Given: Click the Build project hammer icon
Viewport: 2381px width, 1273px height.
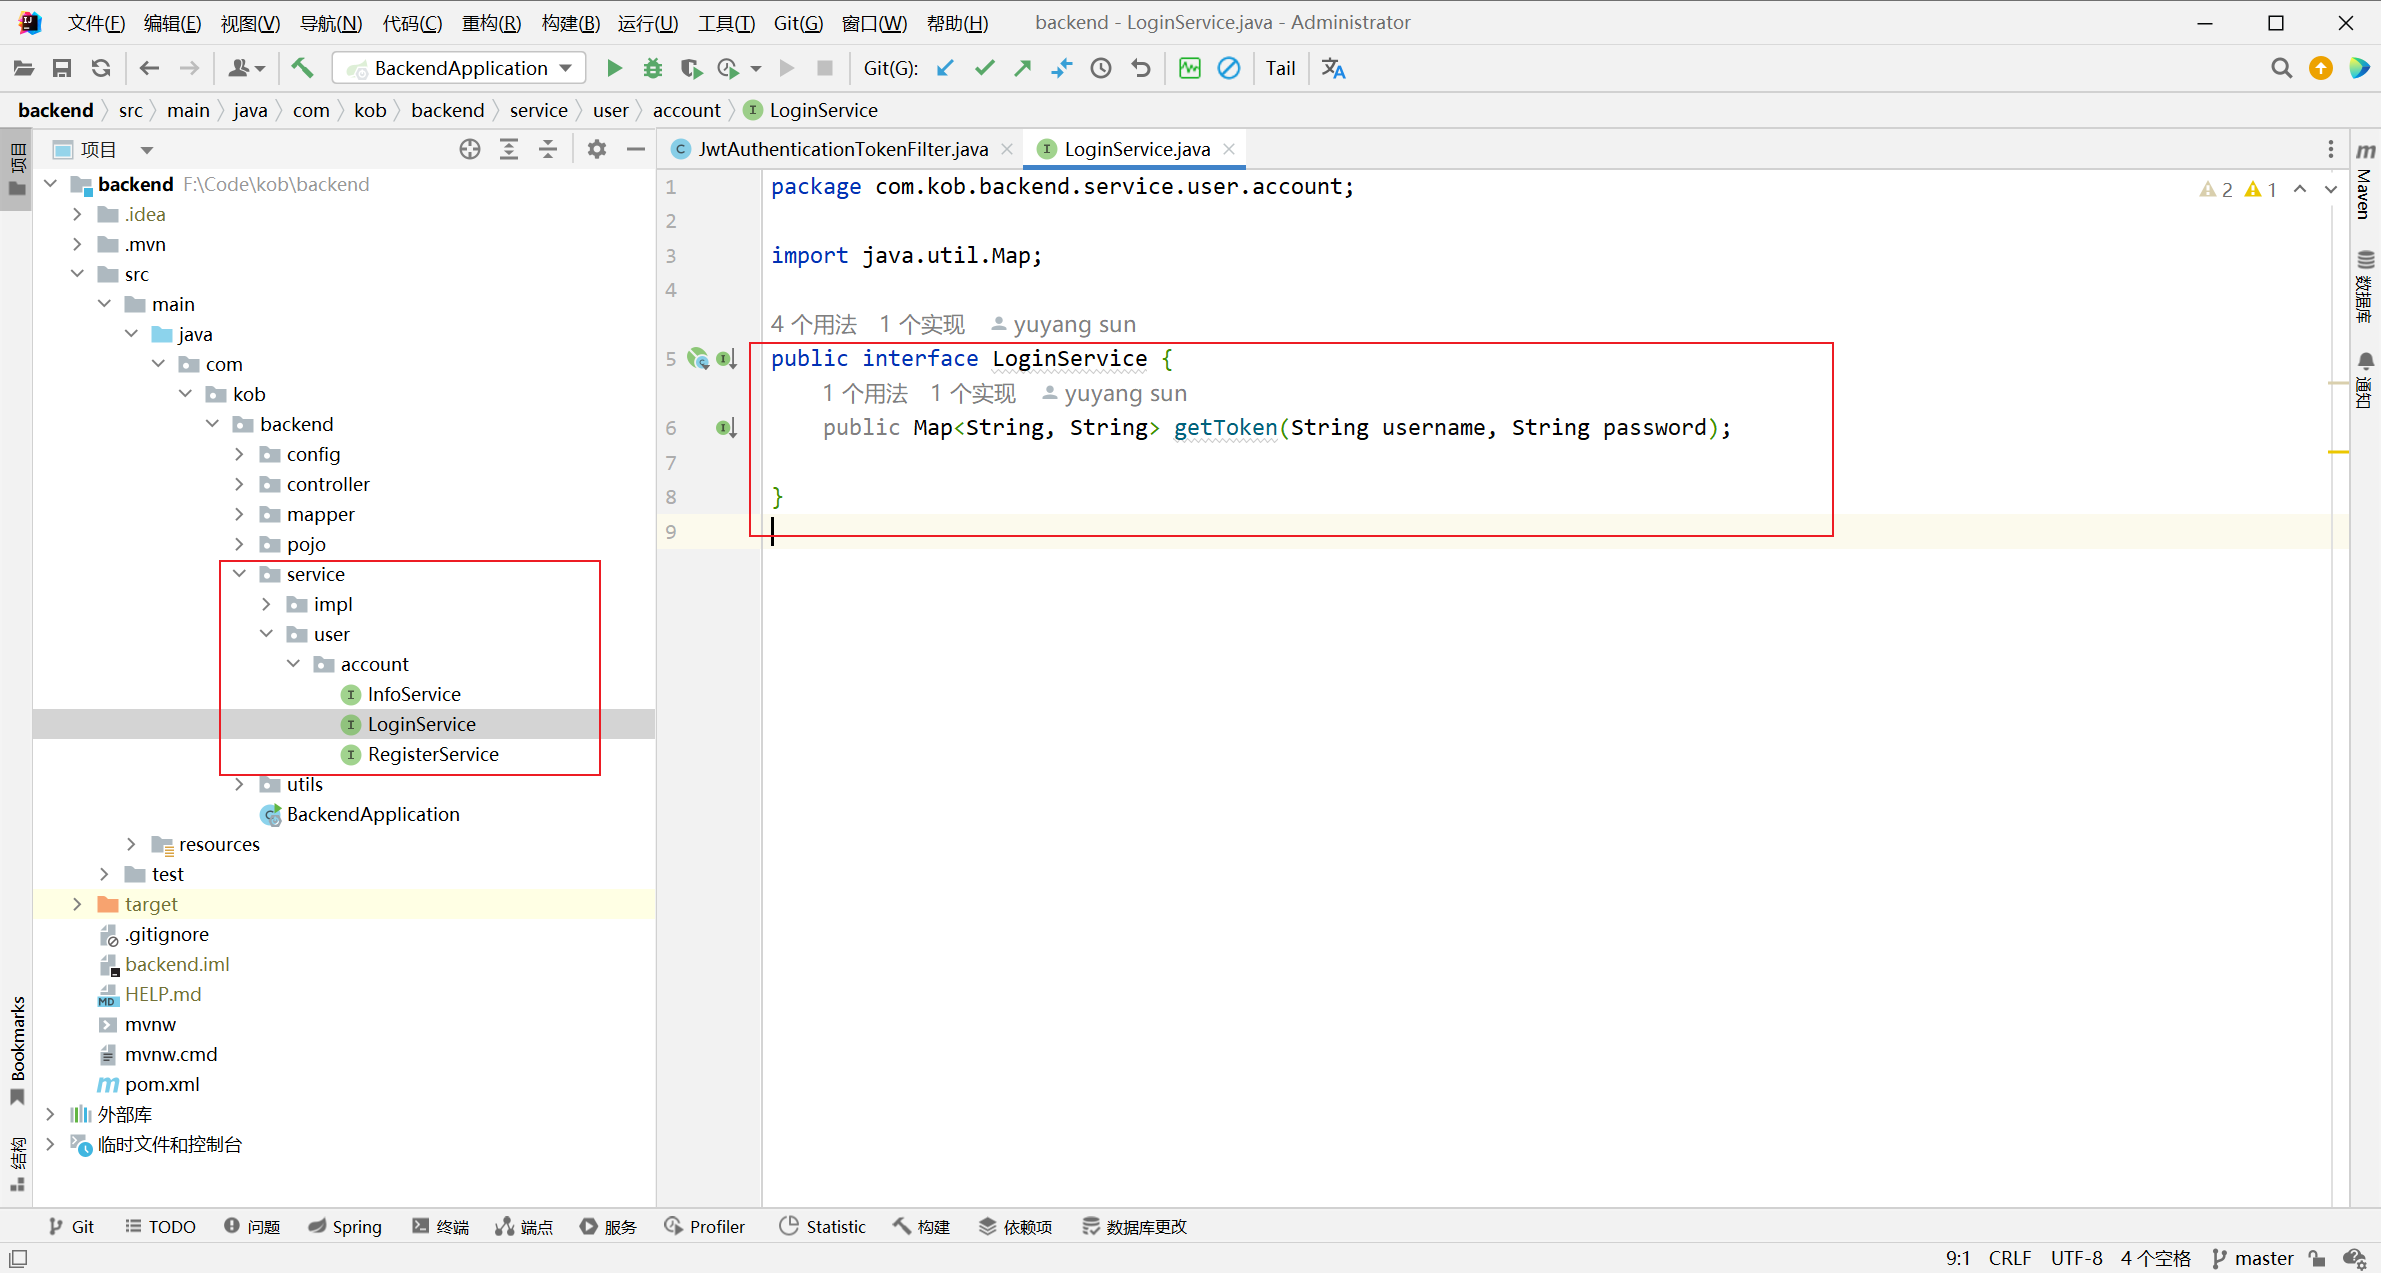Looking at the screenshot, I should (x=302, y=68).
